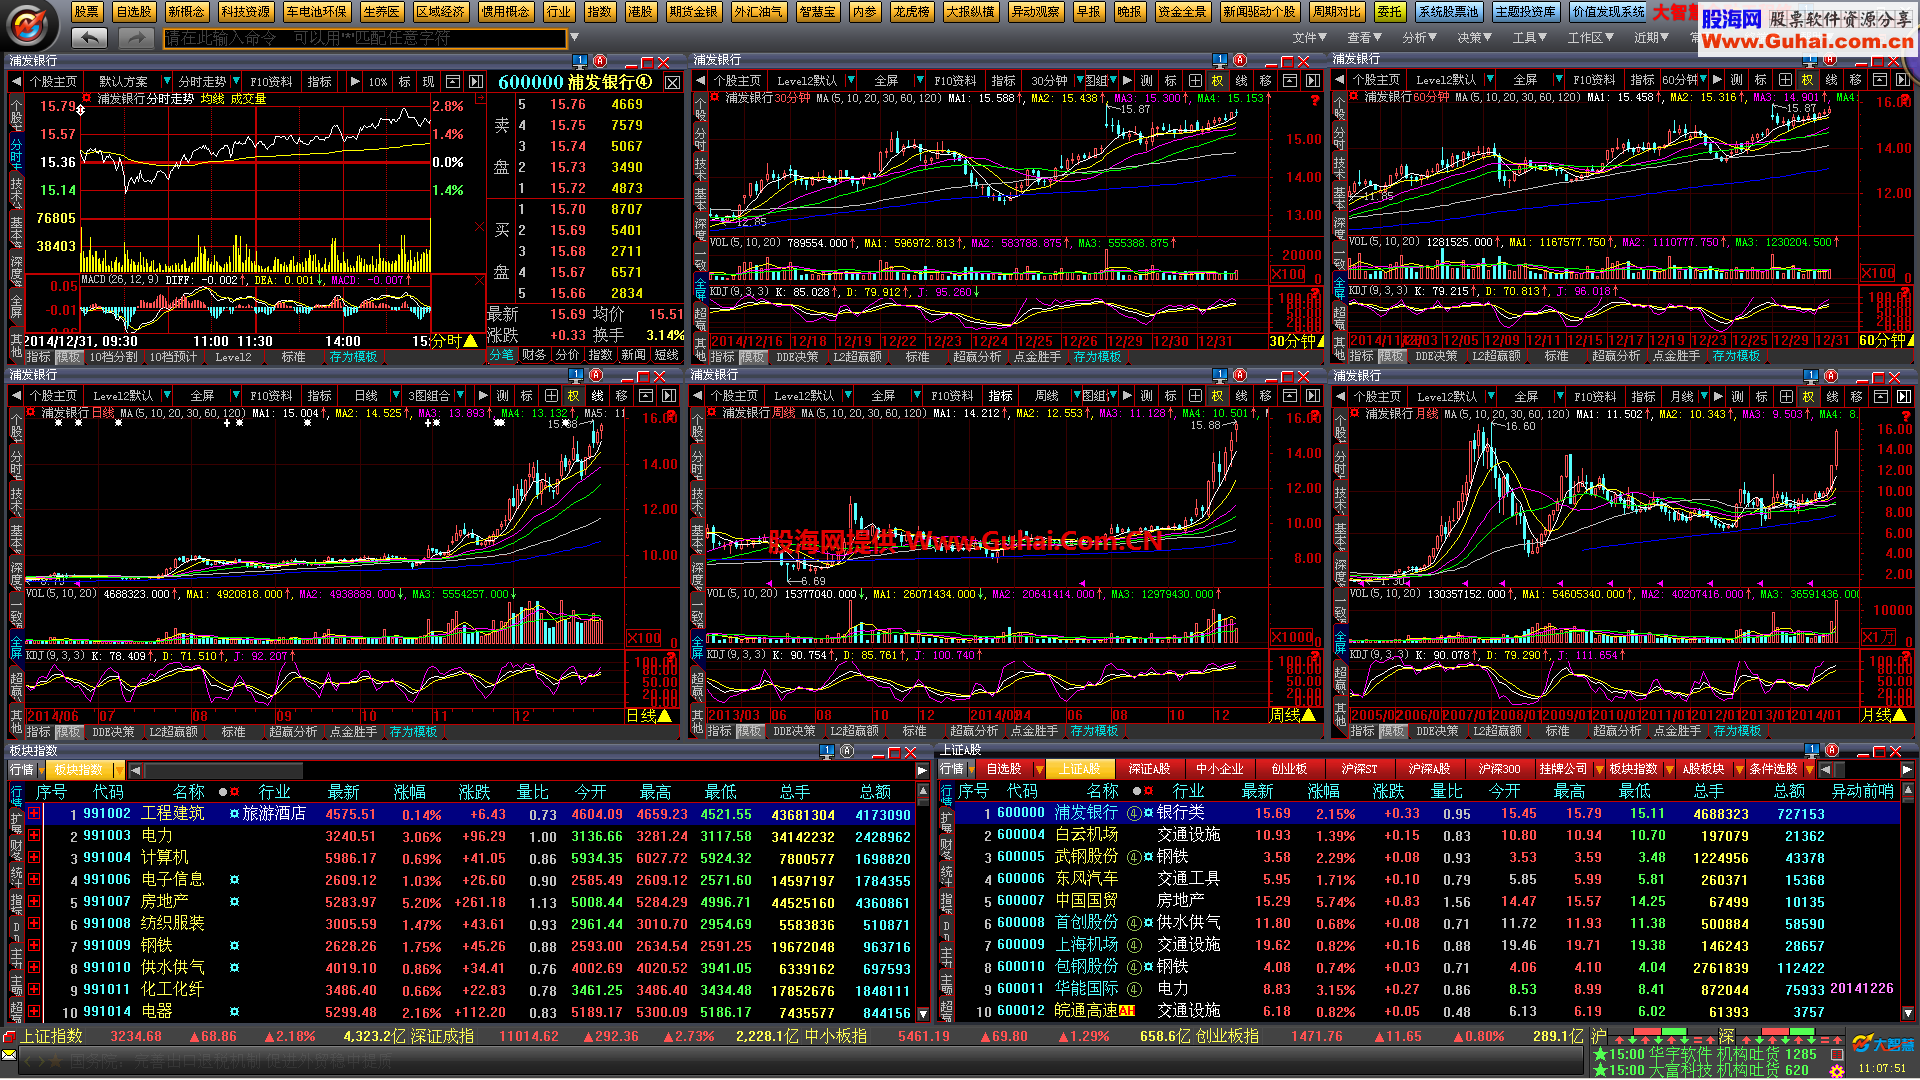This screenshot has width=1920, height=1080.
Task: Switch to the 深证A股 tab
Action: click(1149, 769)
